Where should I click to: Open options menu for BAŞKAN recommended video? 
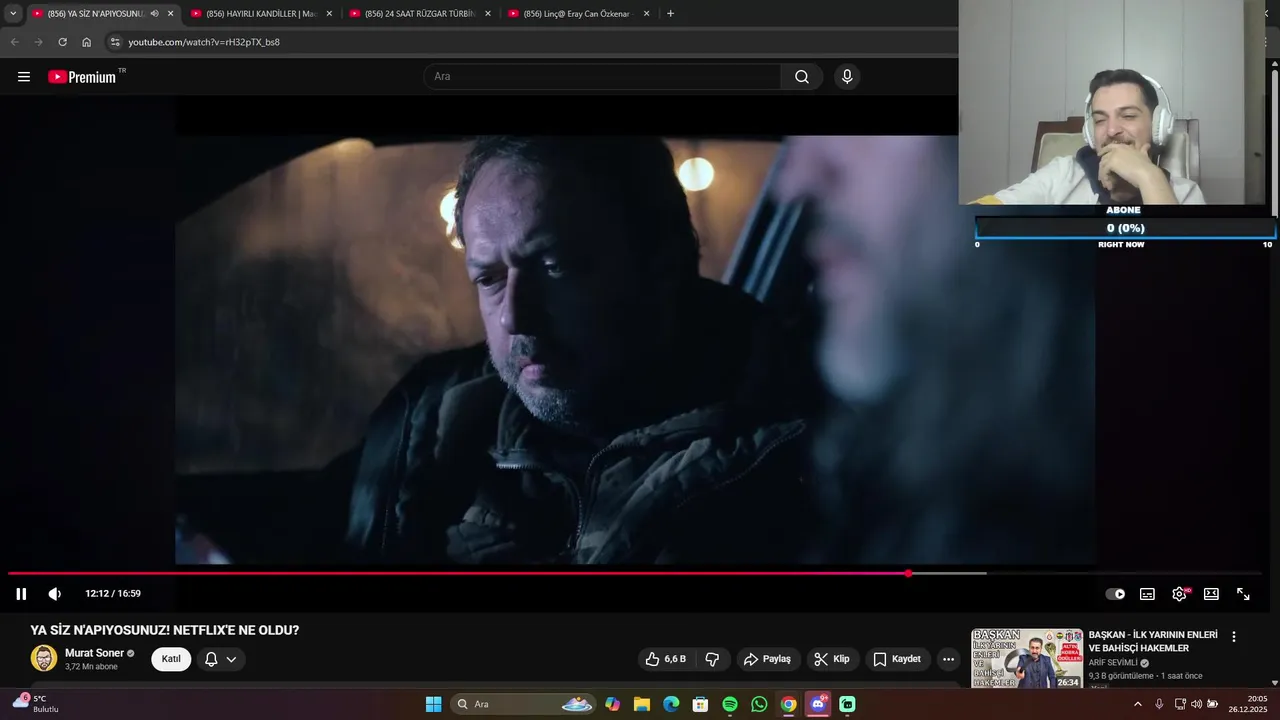click(x=1234, y=637)
